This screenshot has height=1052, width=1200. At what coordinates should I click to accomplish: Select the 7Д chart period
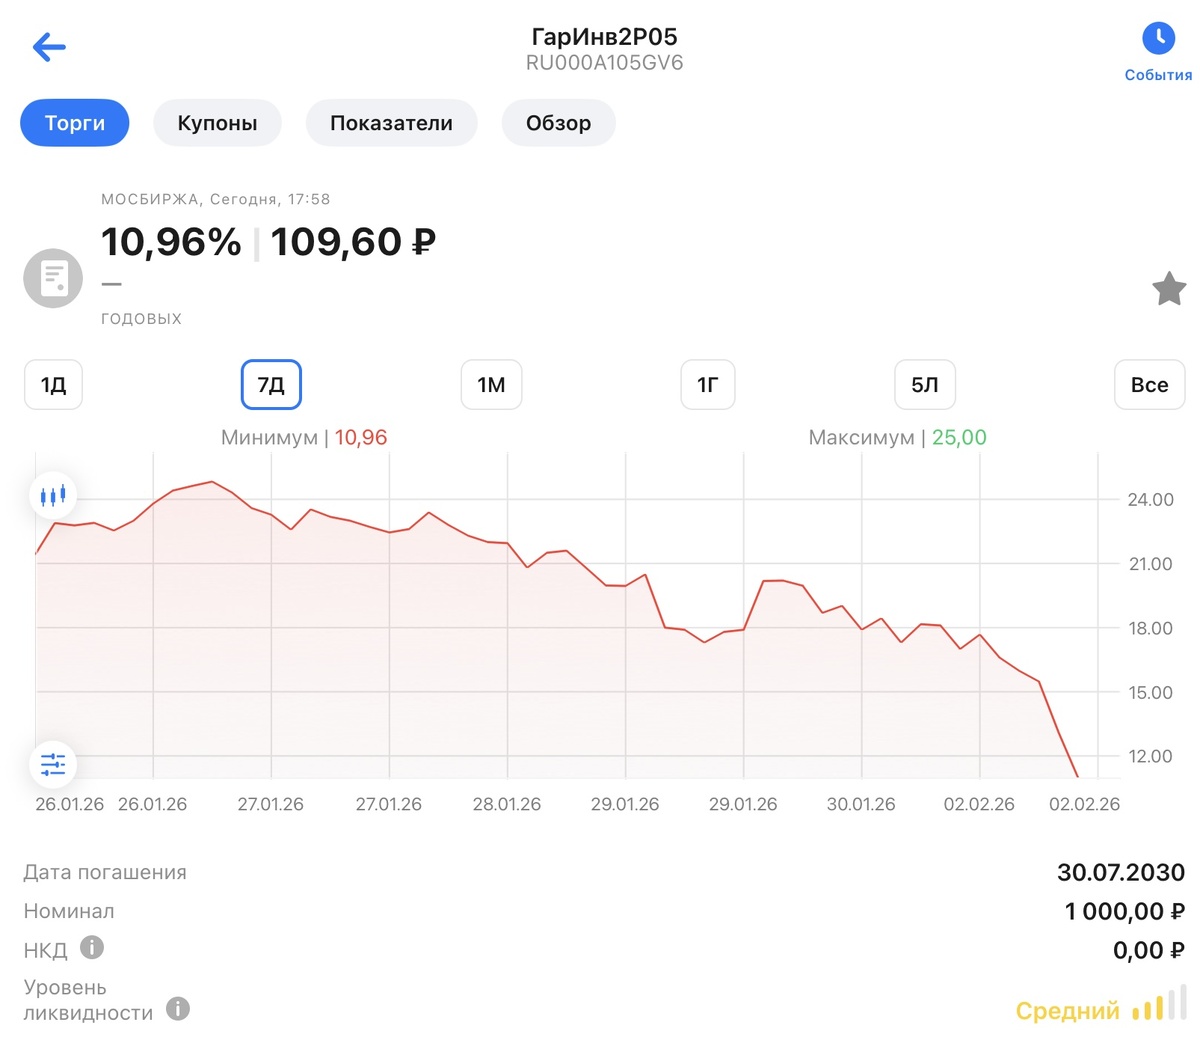pyautogui.click(x=271, y=385)
